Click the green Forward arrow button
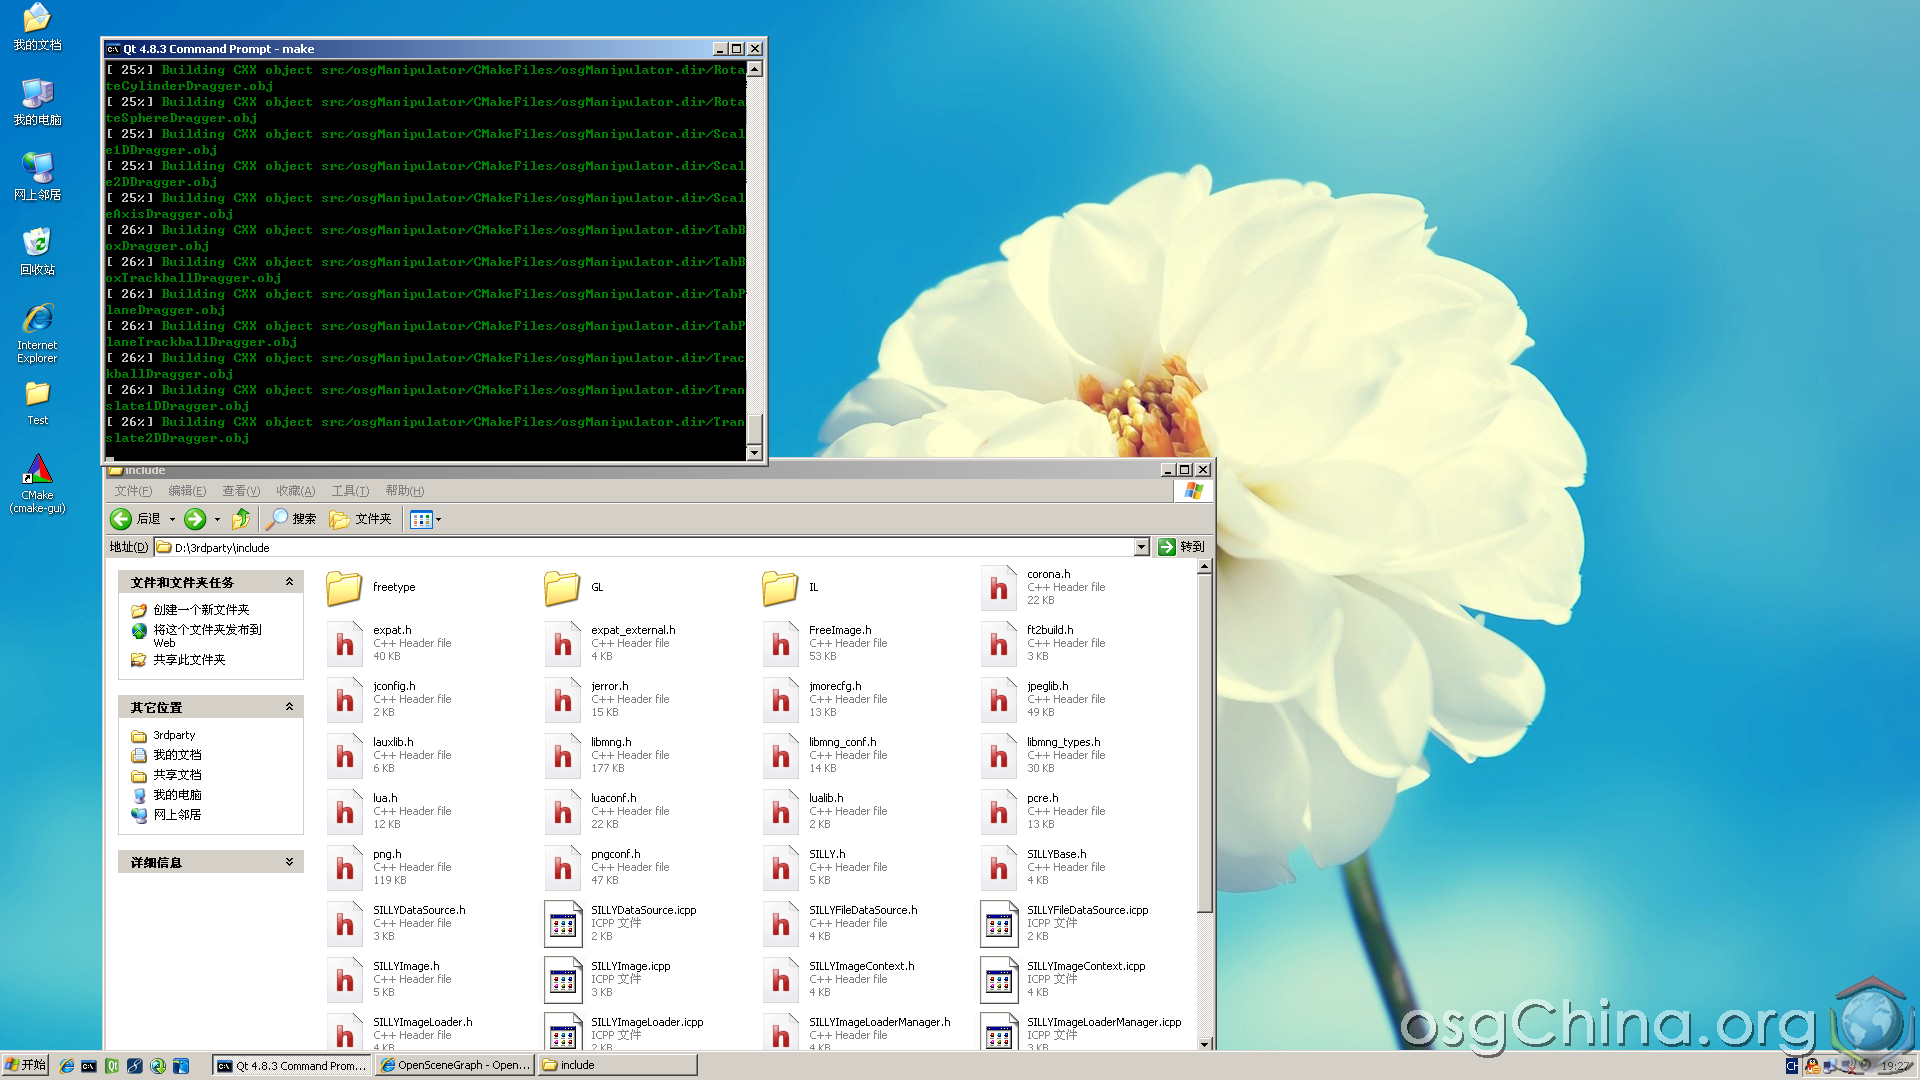The width and height of the screenshot is (1920, 1080). click(195, 519)
